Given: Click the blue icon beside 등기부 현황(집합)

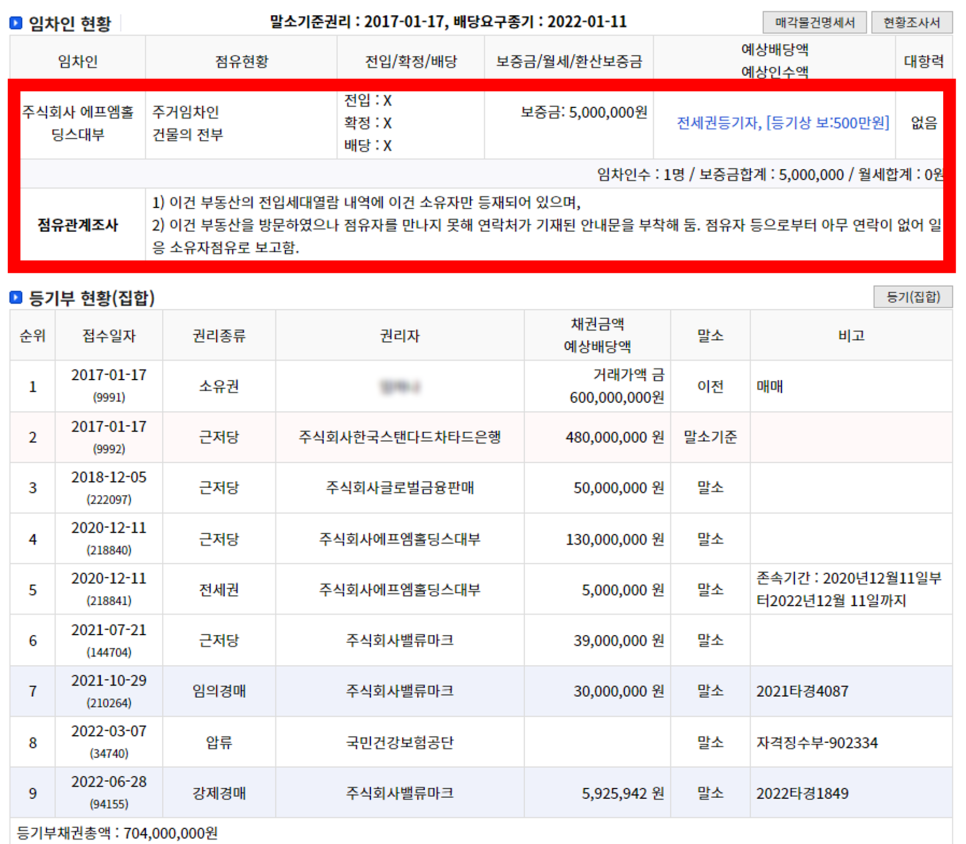Looking at the screenshot, I should (x=16, y=298).
